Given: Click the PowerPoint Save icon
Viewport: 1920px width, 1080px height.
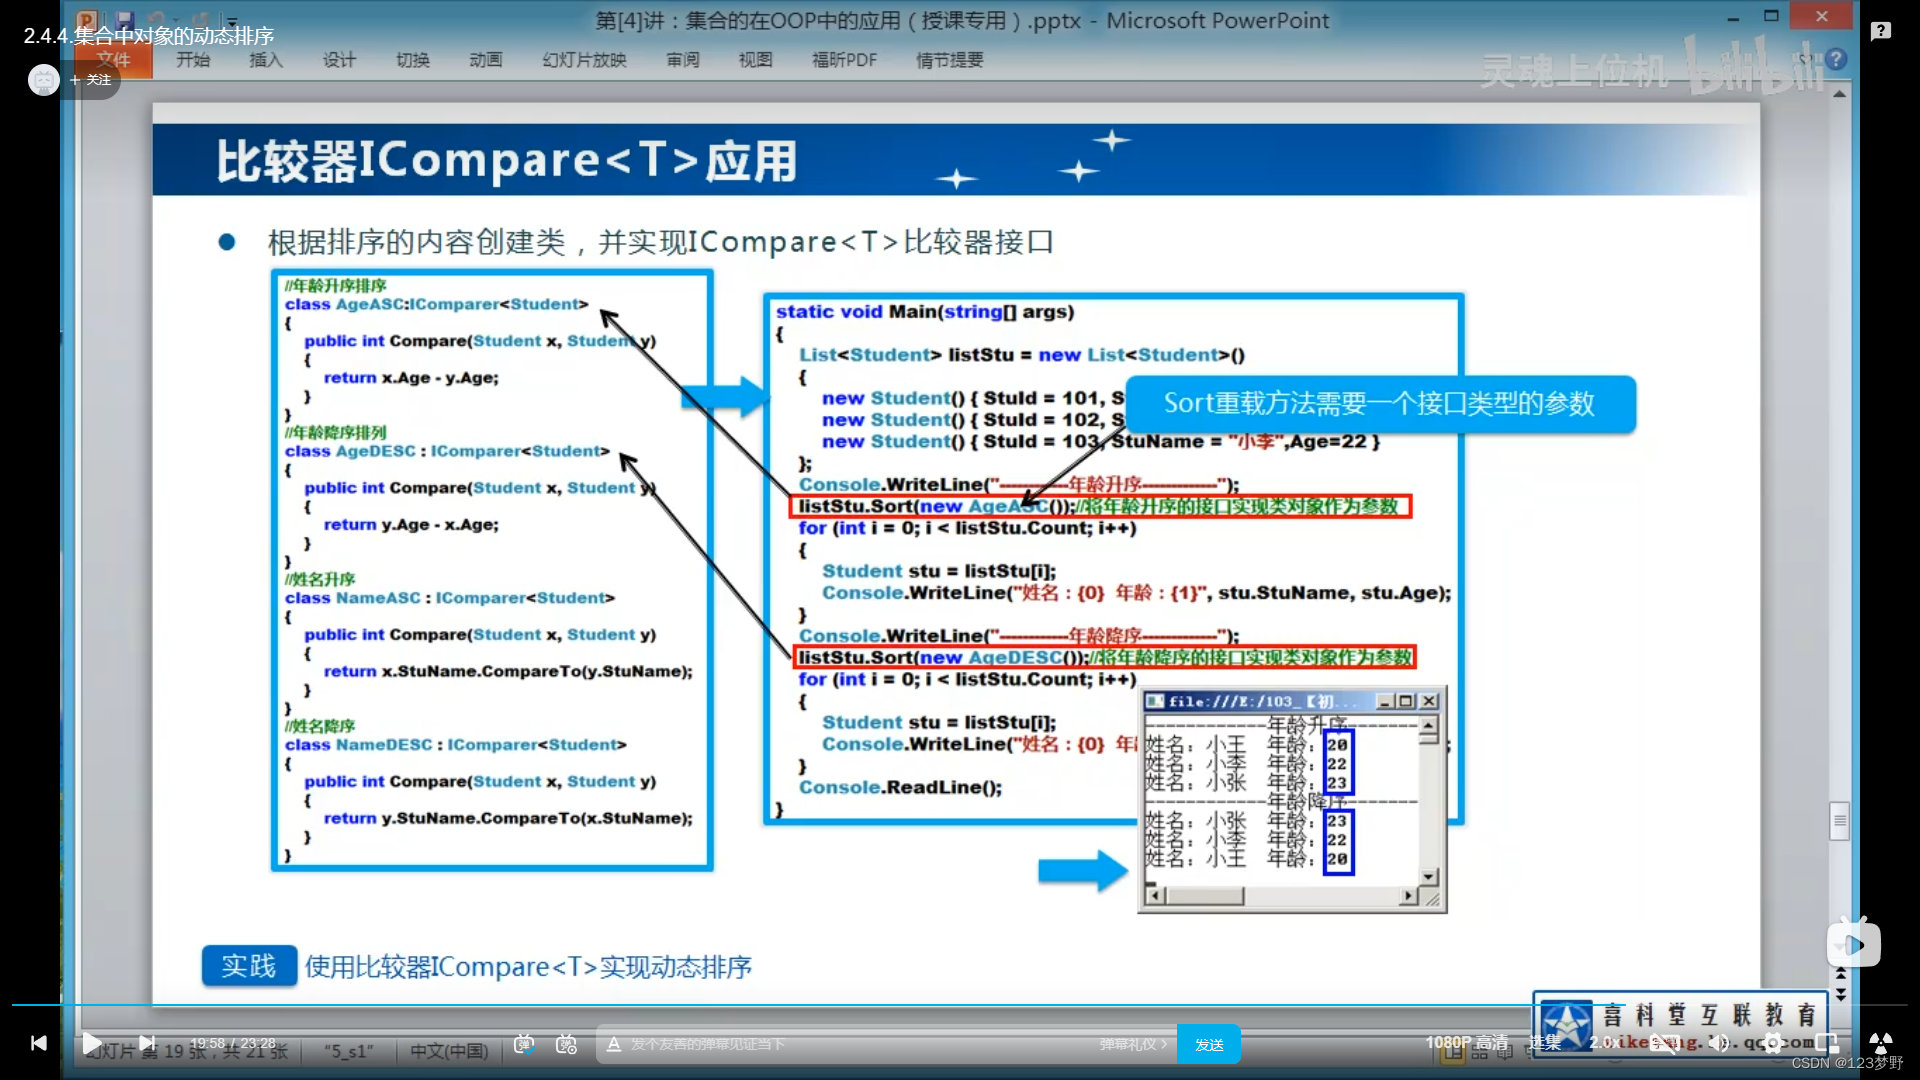Looking at the screenshot, I should click(x=125, y=20).
